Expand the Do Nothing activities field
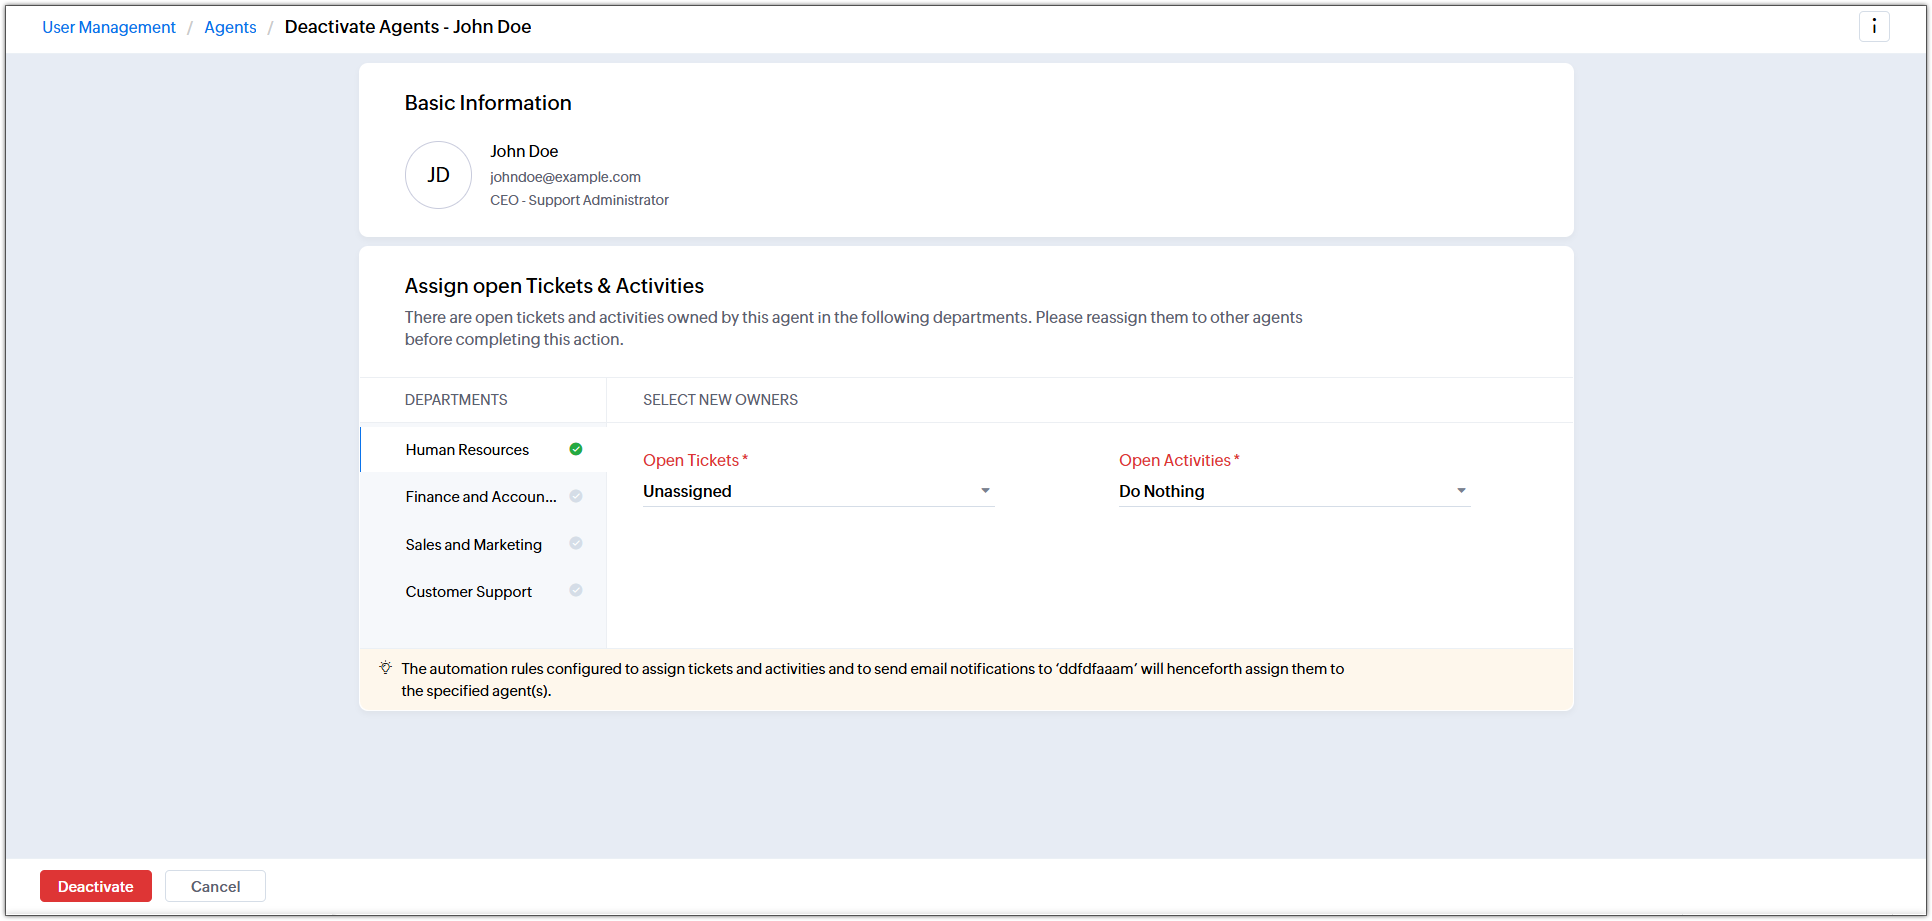The image size is (1932, 921). pyautogui.click(x=1294, y=491)
